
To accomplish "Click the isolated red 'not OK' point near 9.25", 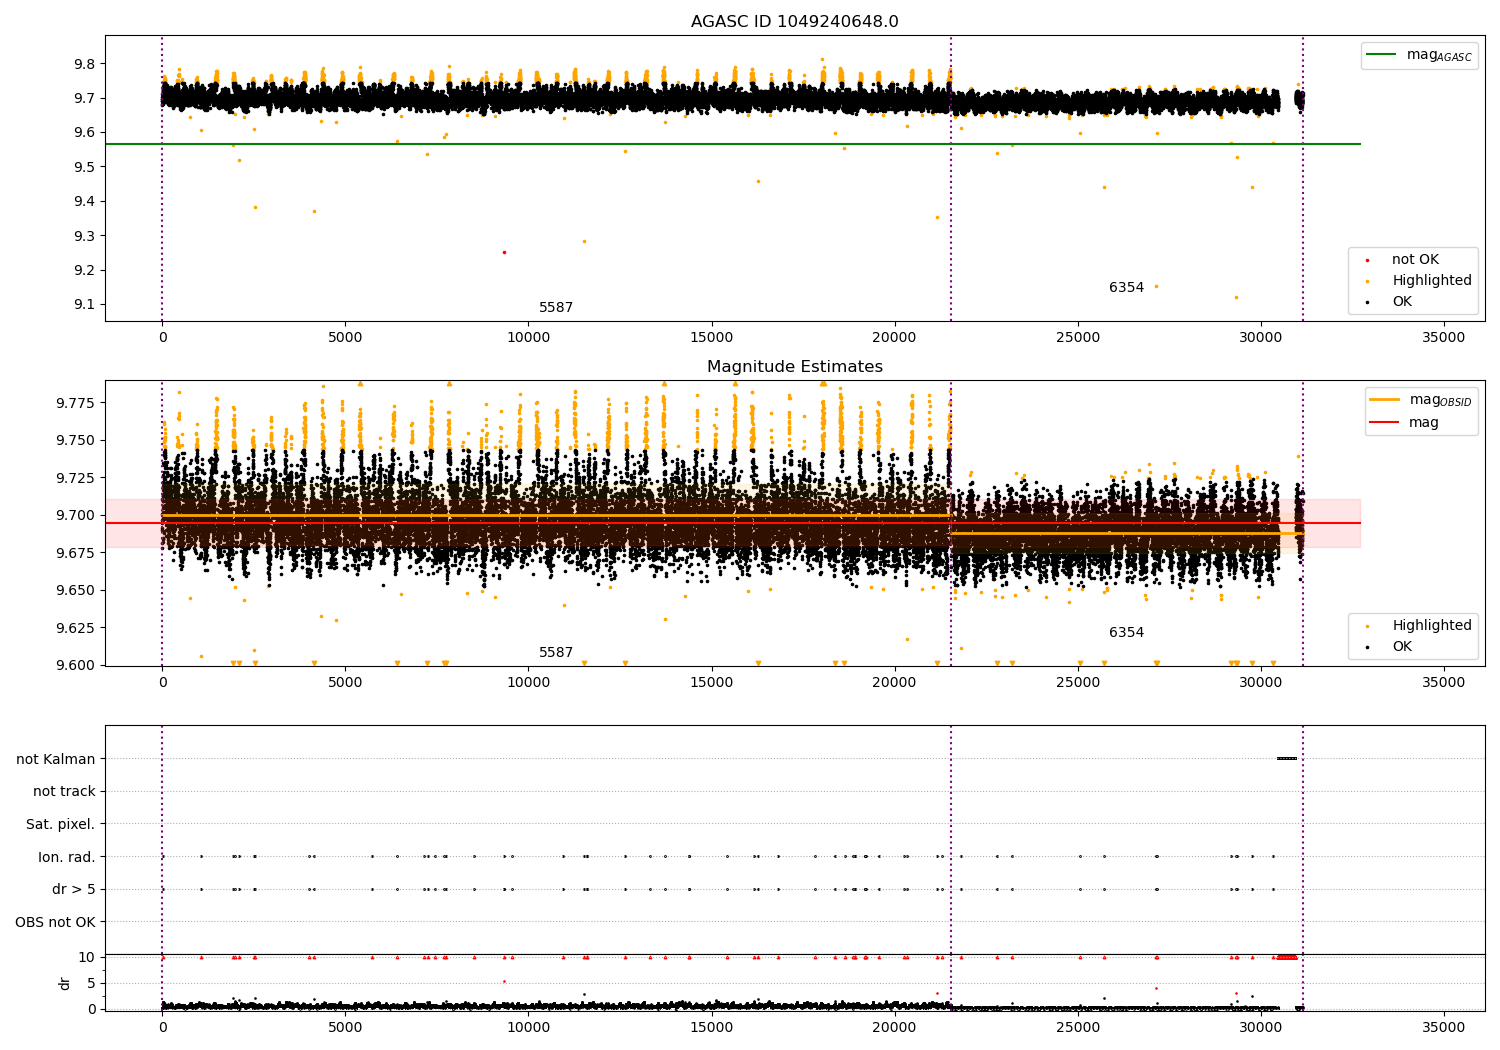I will [504, 252].
